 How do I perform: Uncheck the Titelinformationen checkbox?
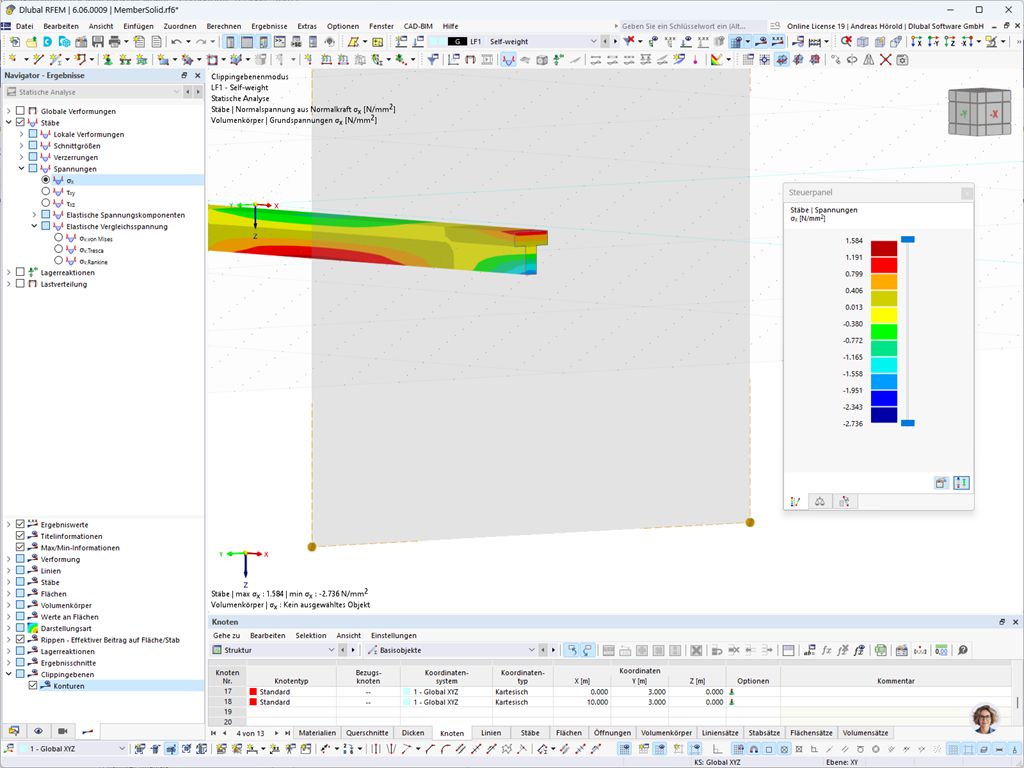20,536
